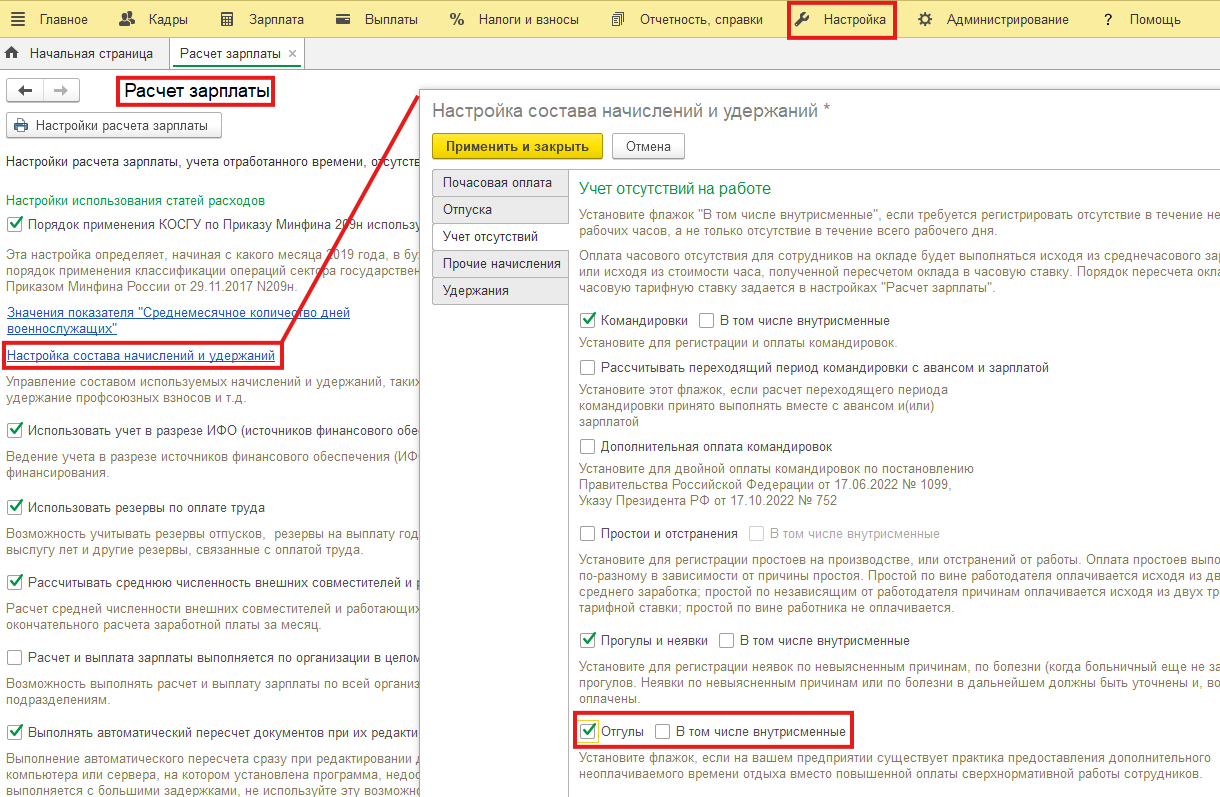
Task: Toggle Использовать резервы по оплате труда checkbox
Action: tap(15, 507)
